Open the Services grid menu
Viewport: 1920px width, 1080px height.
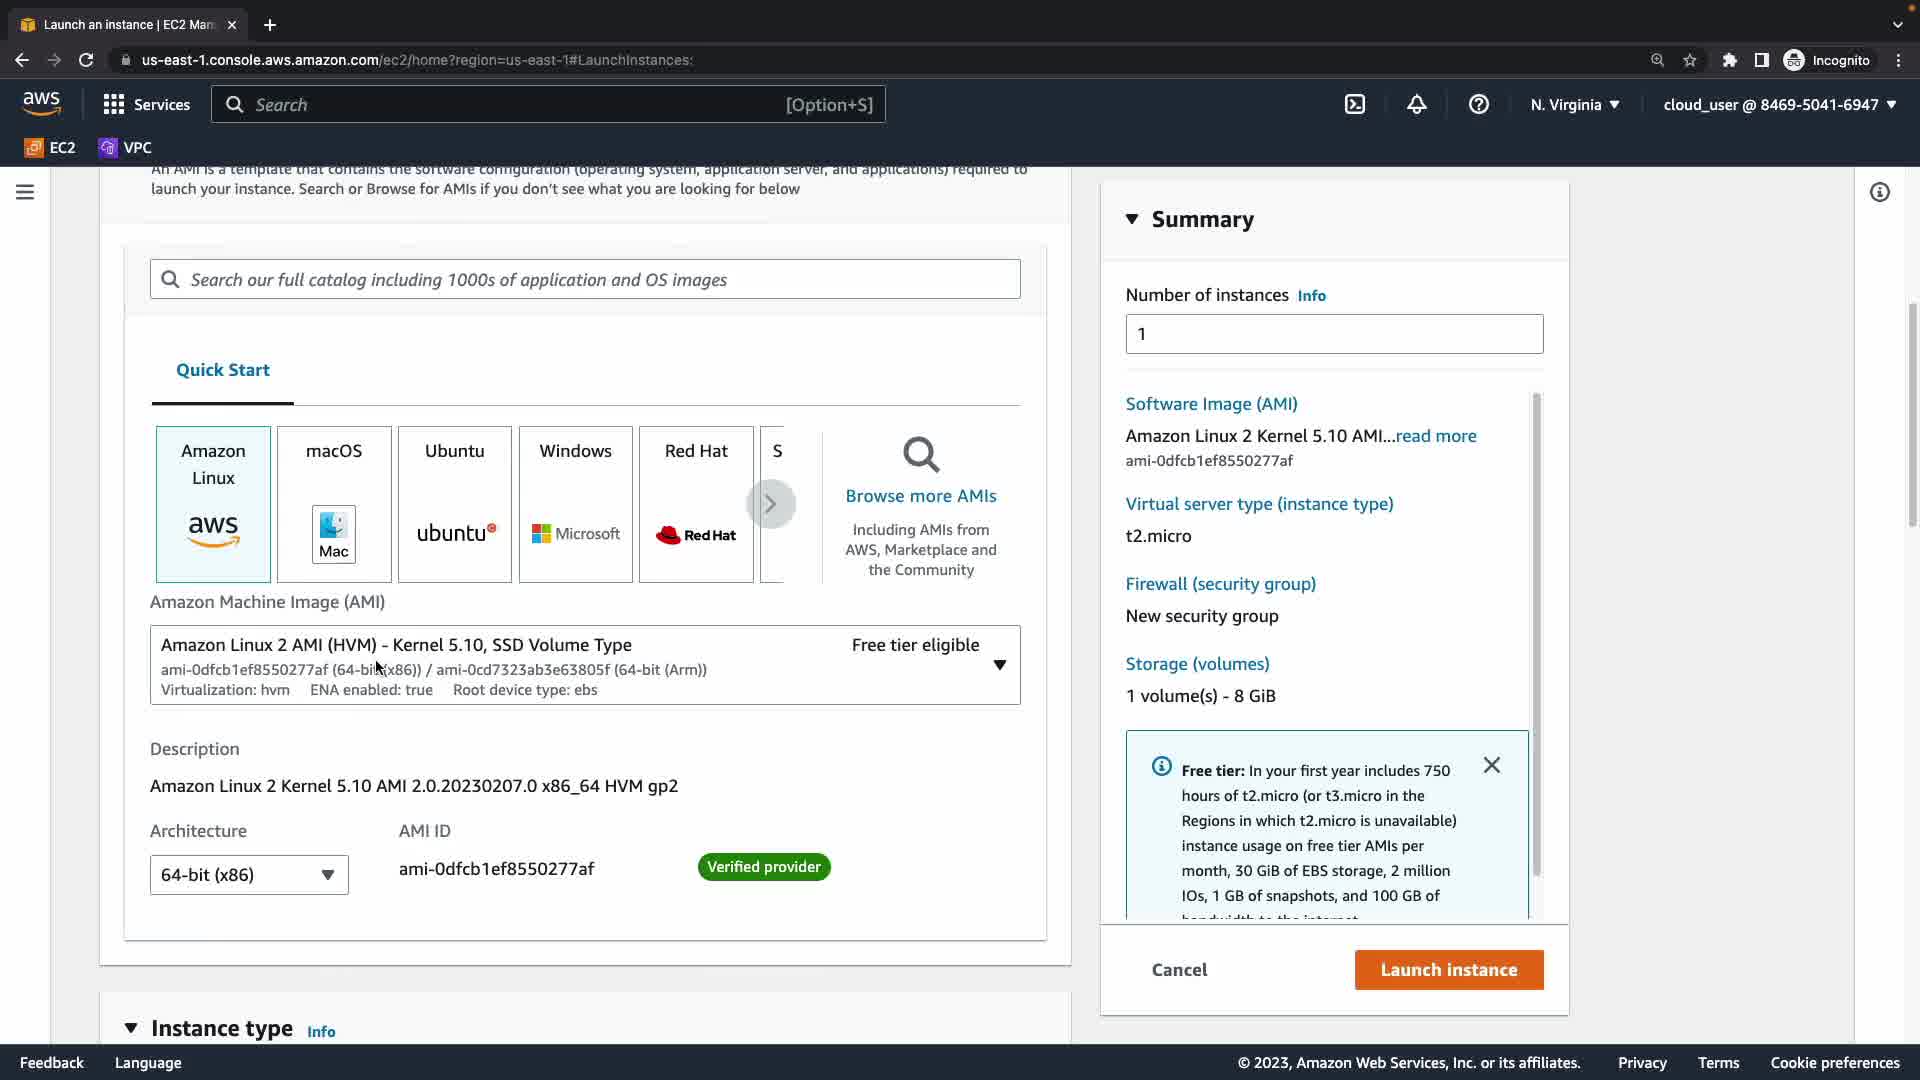tap(146, 104)
